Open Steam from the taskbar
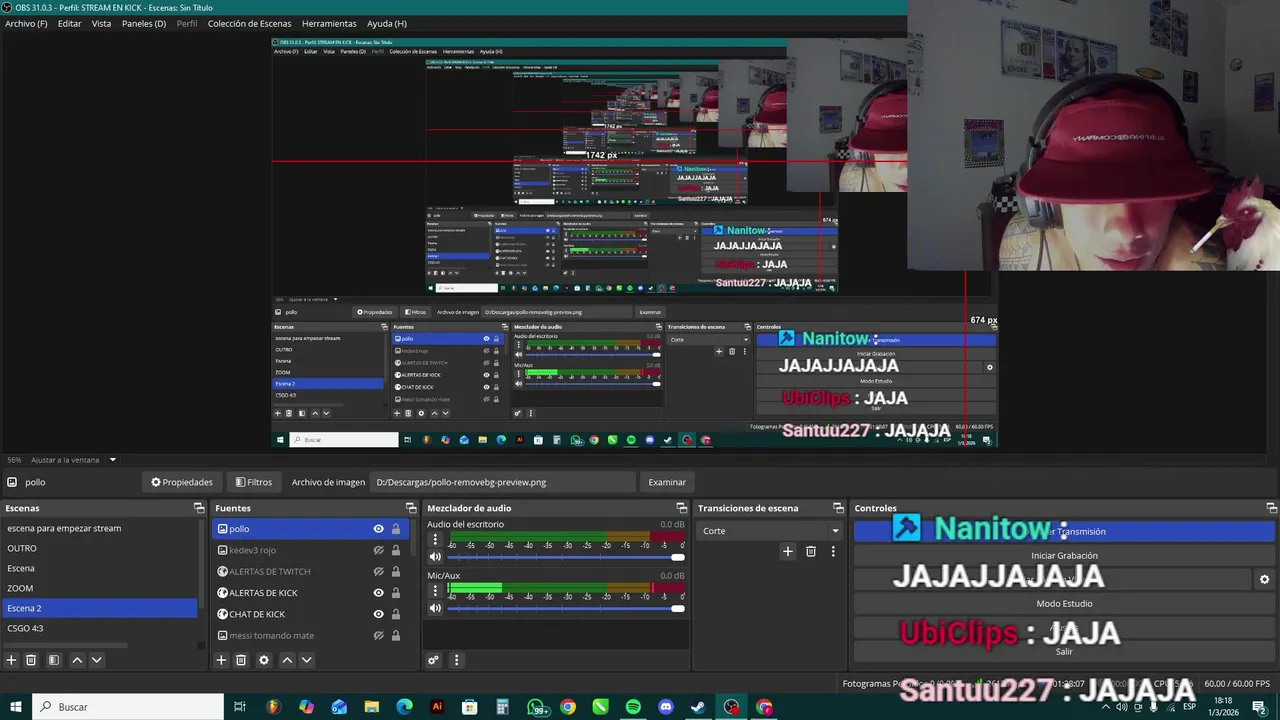This screenshot has height=720, width=1280. tap(699, 707)
